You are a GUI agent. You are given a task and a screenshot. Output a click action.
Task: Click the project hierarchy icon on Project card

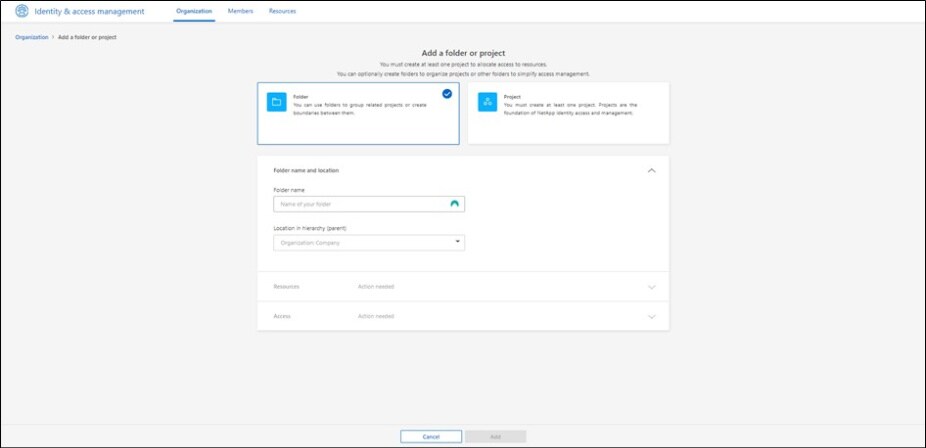click(487, 102)
